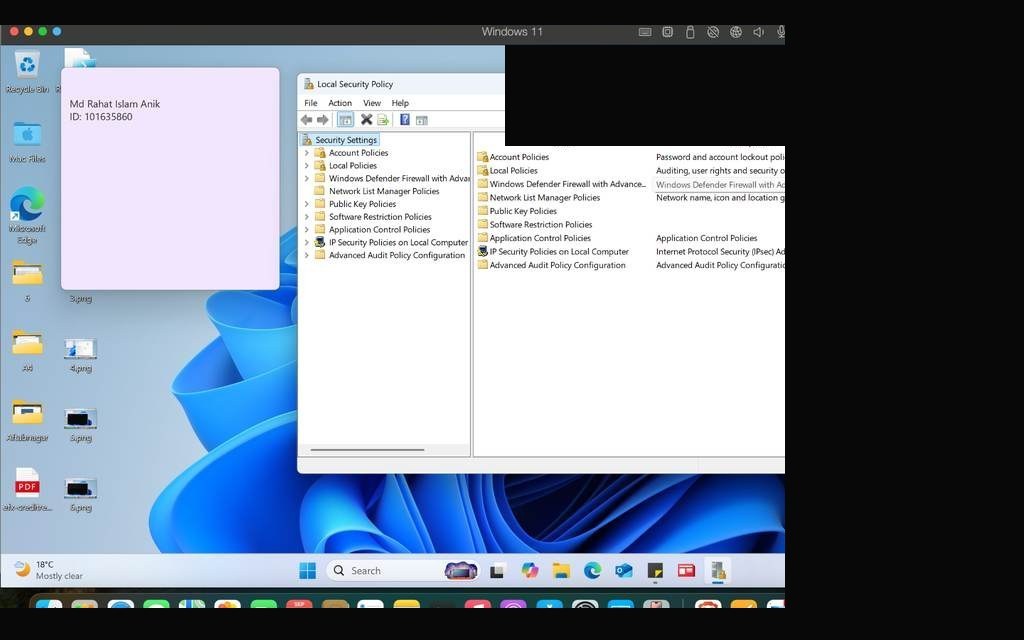Open Help via the blue question-mark icon
This screenshot has height=640, width=1024.
(405, 120)
